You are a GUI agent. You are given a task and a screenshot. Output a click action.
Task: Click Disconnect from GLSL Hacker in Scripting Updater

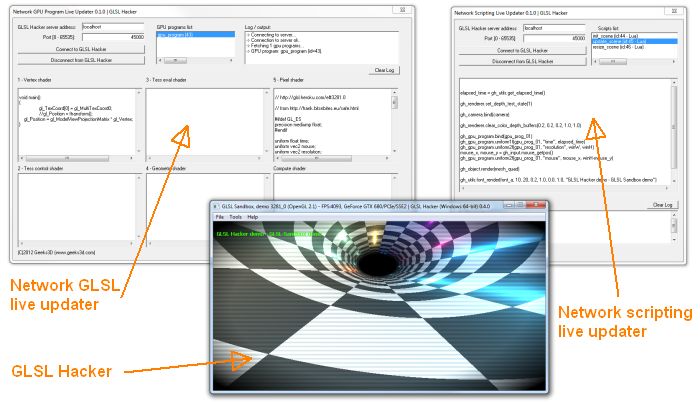(522, 61)
